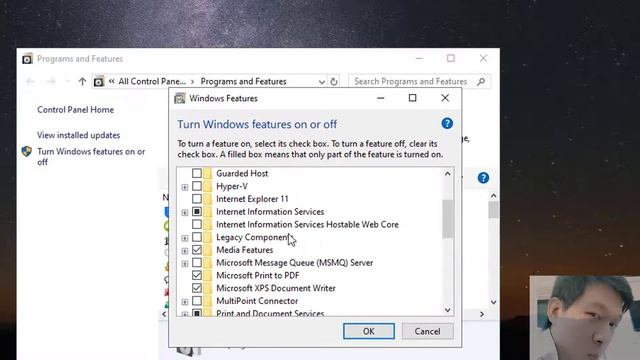Open the recent locations dropdown arrow
The width and height of the screenshot is (640, 360).
(67, 82)
